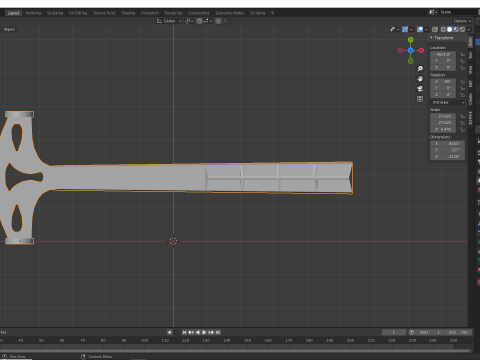Click the Location X value field

coord(443,54)
